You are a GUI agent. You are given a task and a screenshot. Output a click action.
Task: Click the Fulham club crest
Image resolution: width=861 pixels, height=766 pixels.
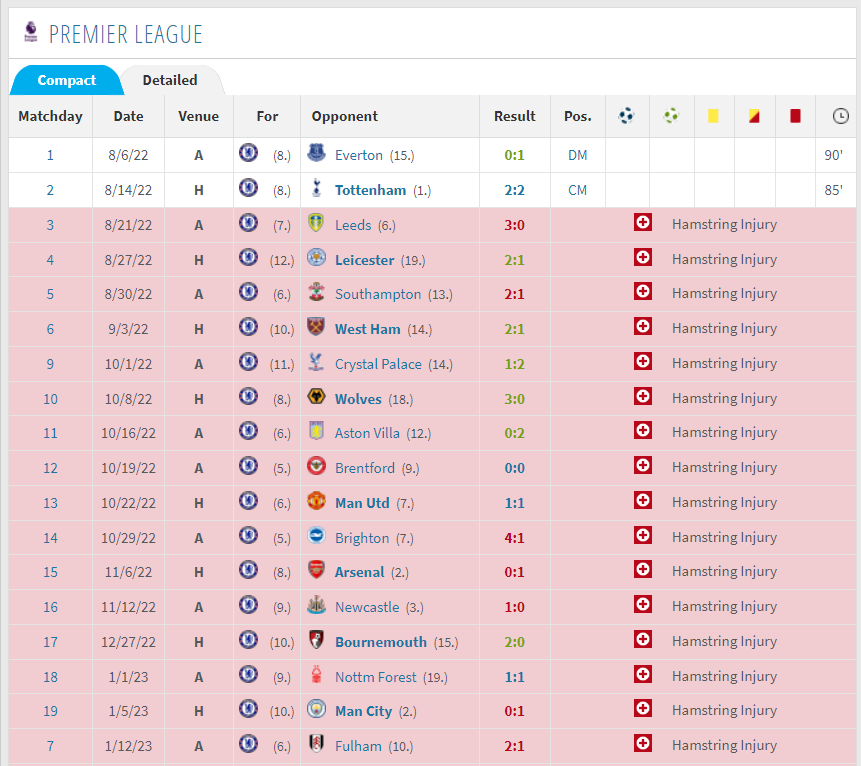[x=316, y=744]
